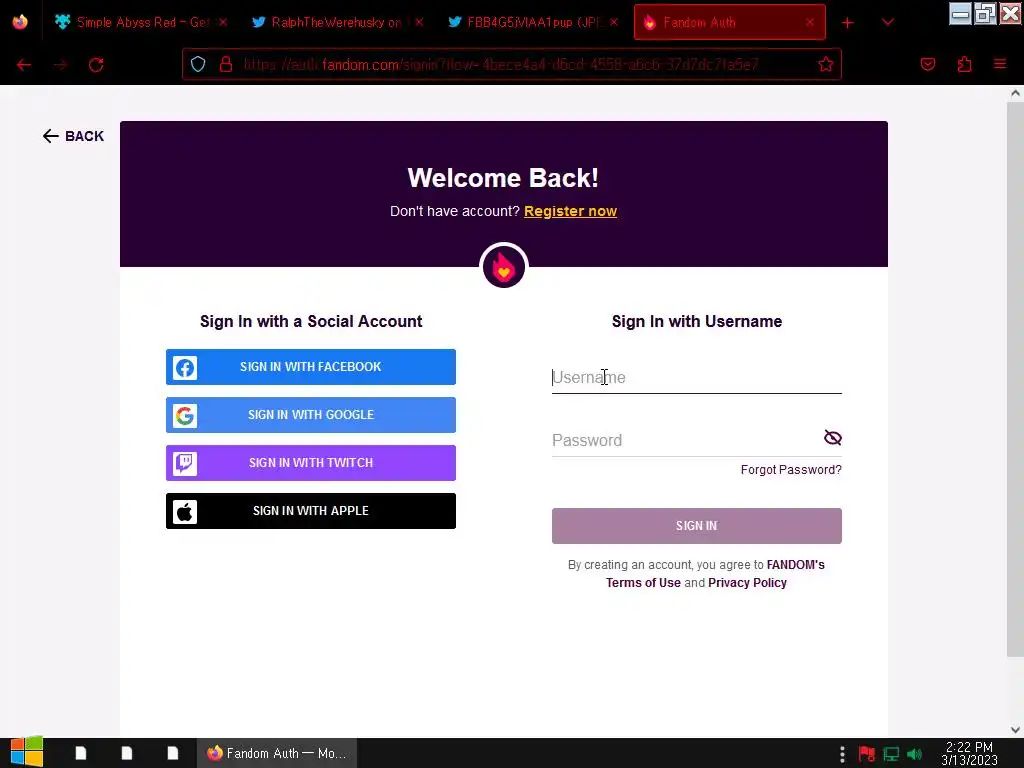Switch to the FBB4G5jVIAA1pup image tab
This screenshot has width=1024, height=768.
(533, 22)
